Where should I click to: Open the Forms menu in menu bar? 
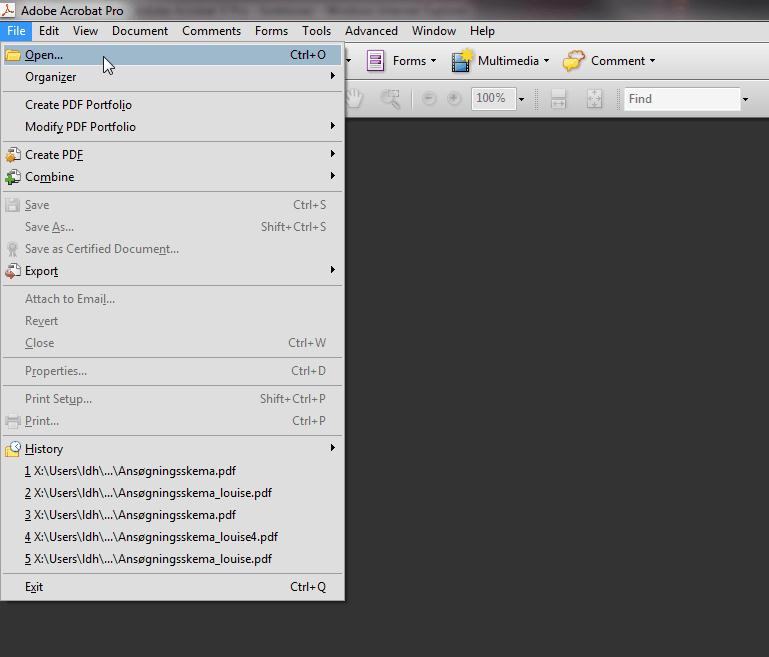click(271, 31)
